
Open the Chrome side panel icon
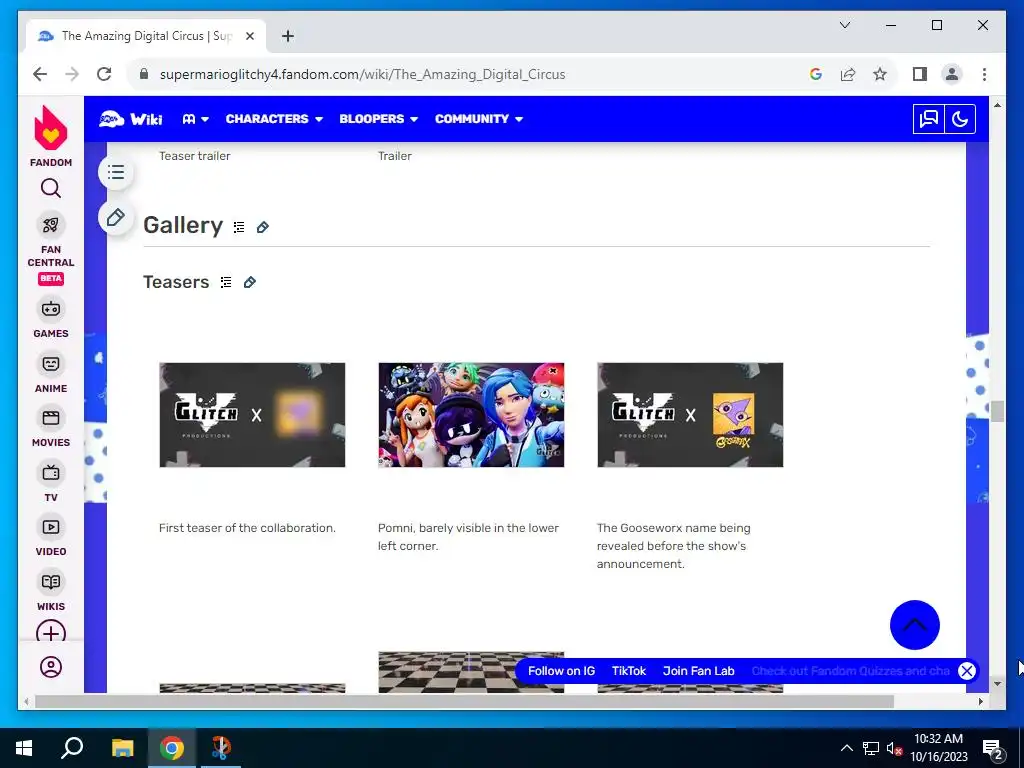920,74
